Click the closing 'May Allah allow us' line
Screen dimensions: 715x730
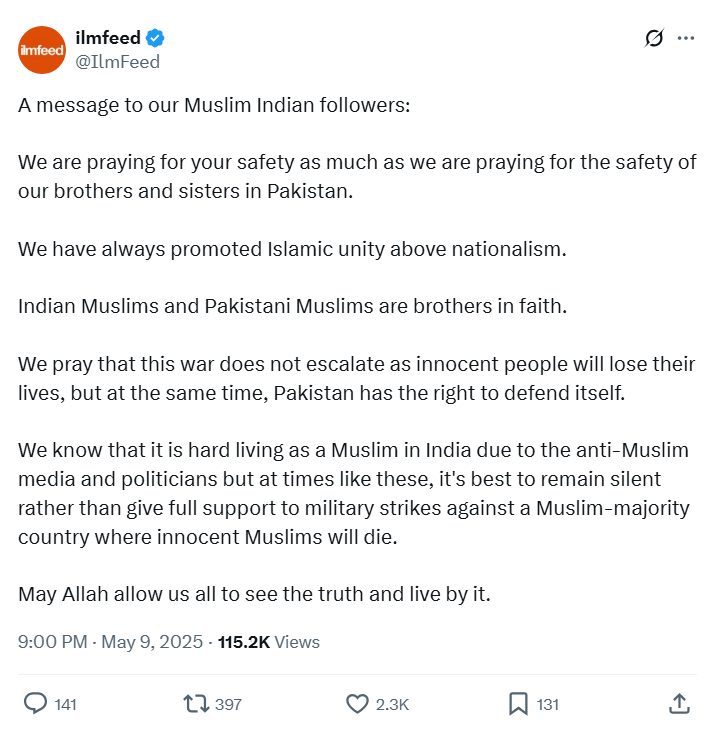click(255, 593)
